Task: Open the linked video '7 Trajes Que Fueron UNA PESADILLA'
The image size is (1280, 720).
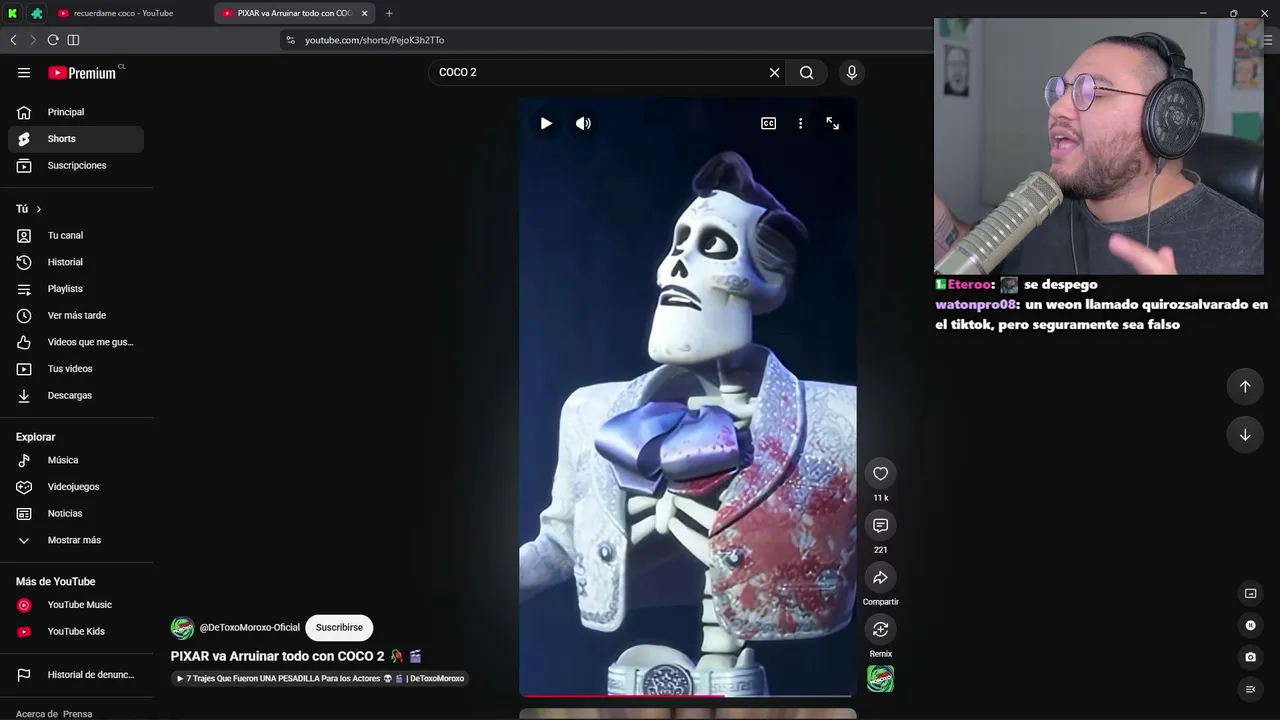Action: coord(320,678)
